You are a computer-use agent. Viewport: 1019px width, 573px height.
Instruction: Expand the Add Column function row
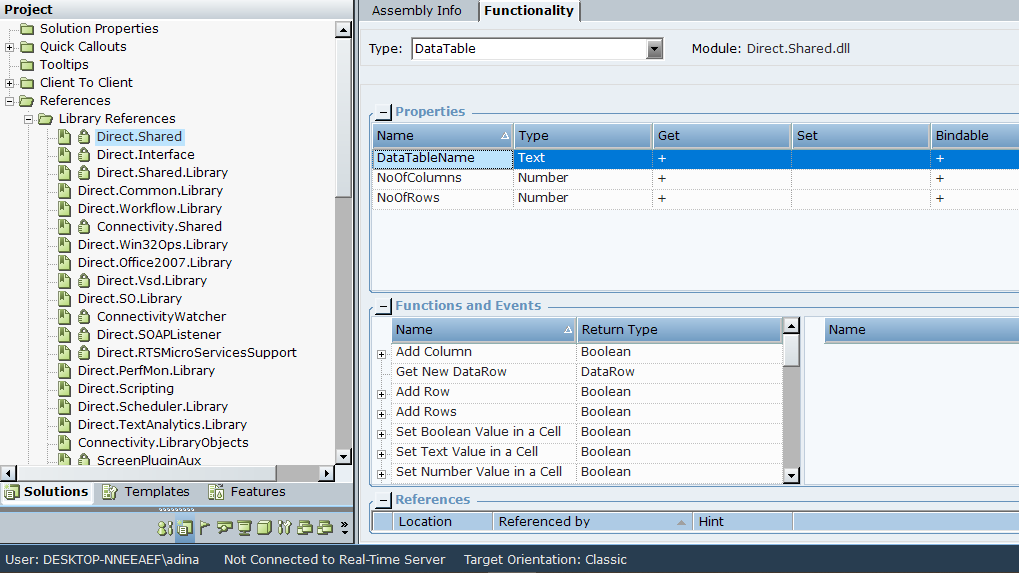coord(381,354)
